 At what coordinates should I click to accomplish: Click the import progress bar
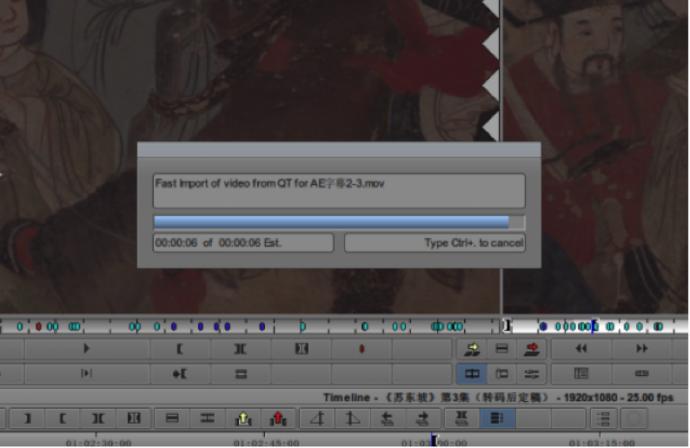(339, 222)
